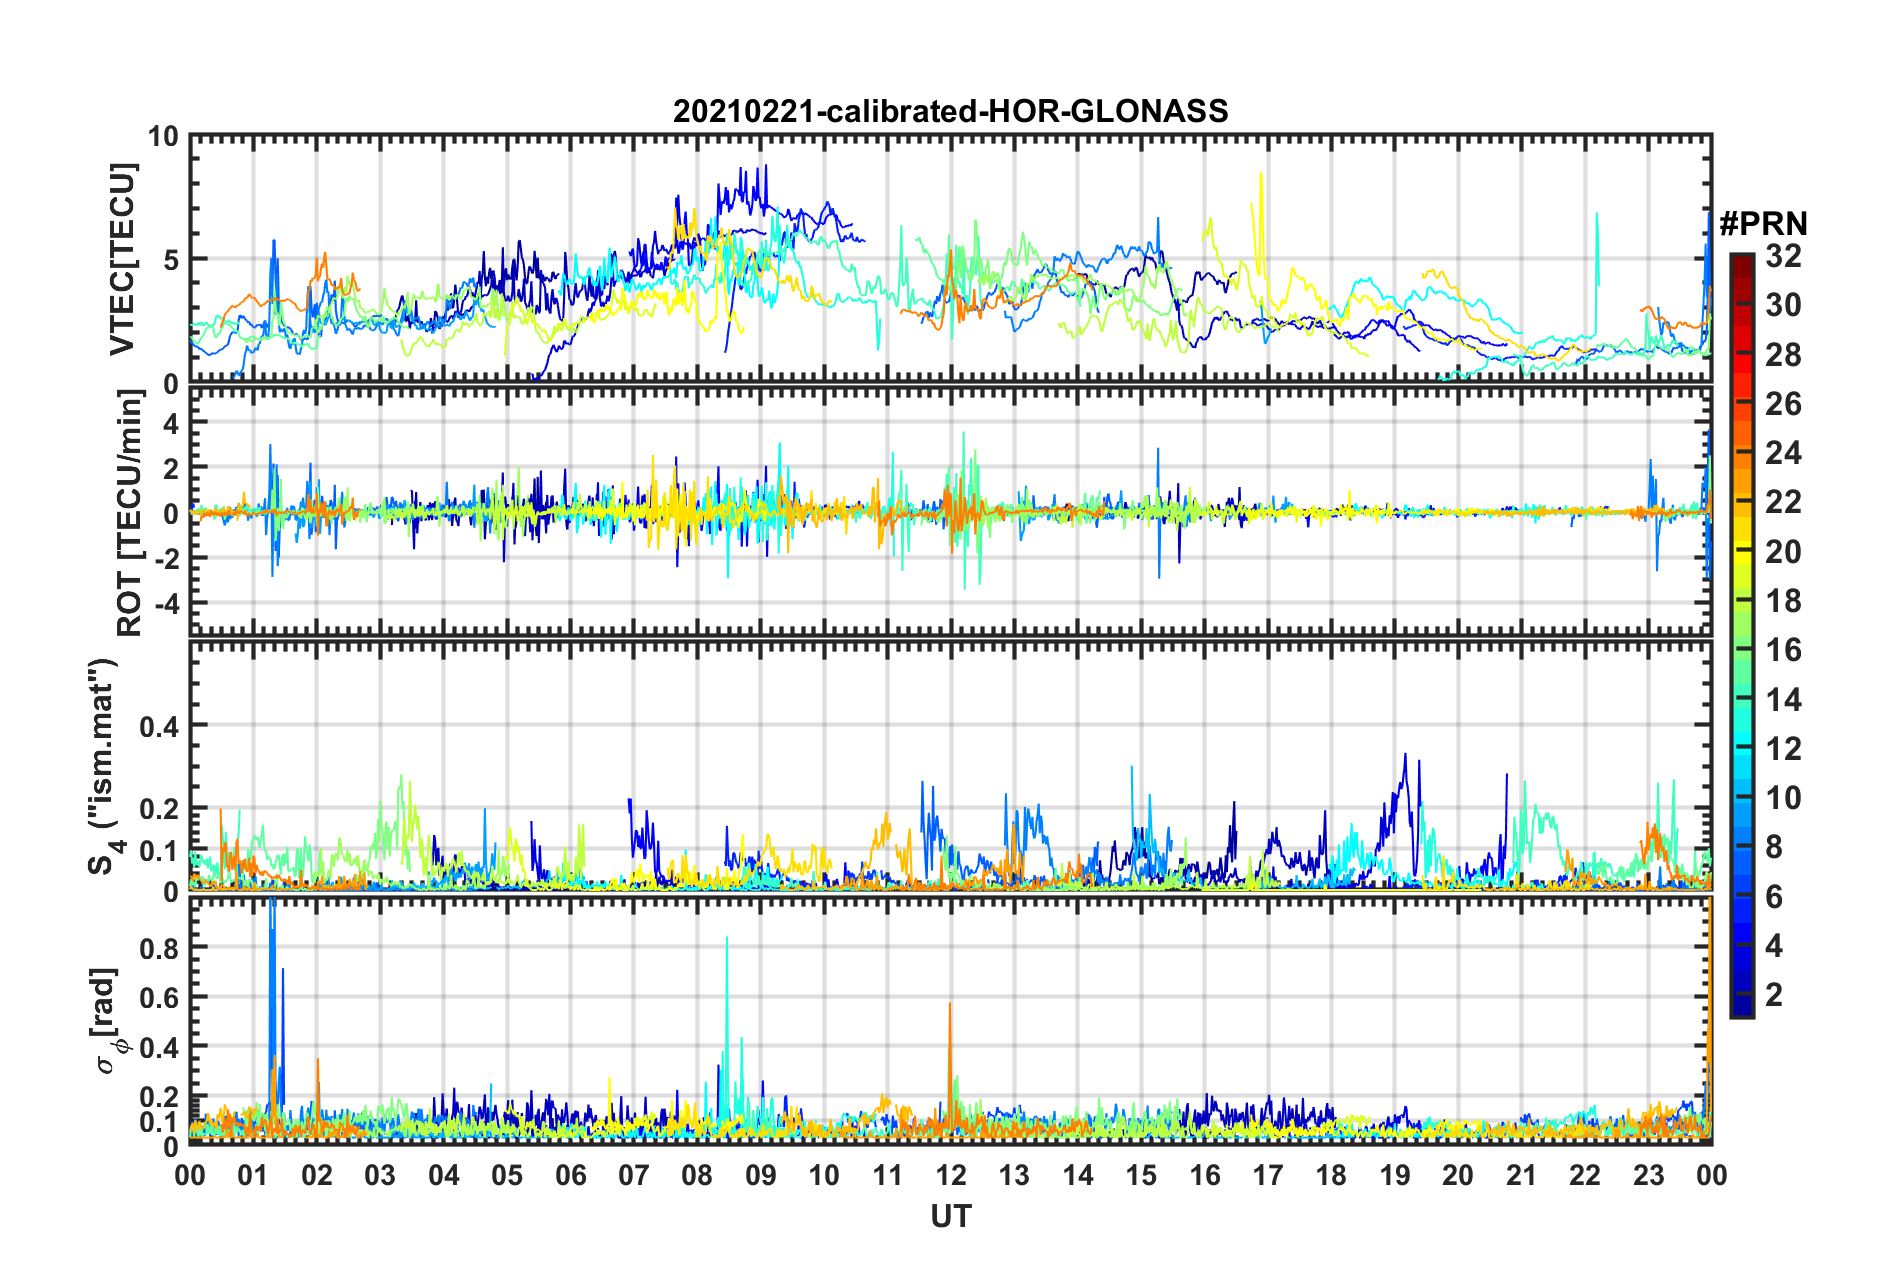Screen dimensions: 1902x1272
Task: Click the sigma-phi [rad] y-axis label
Action: coord(107,1021)
